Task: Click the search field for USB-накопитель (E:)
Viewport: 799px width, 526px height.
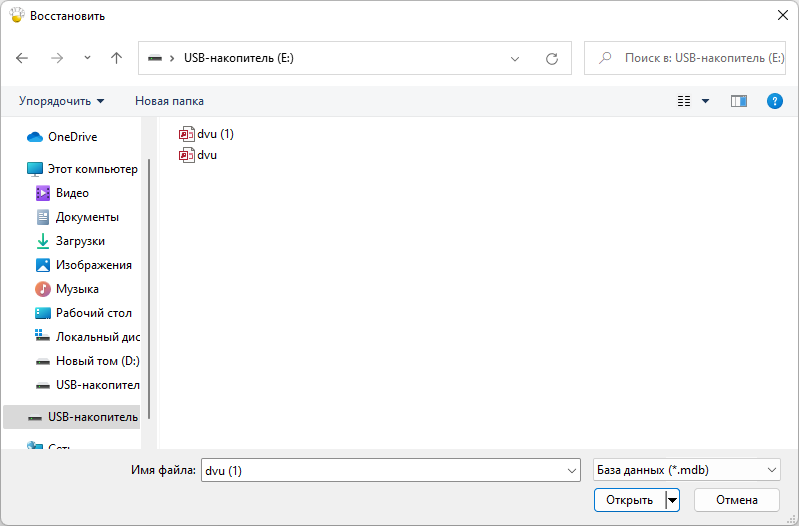Action: pyautogui.click(x=702, y=58)
